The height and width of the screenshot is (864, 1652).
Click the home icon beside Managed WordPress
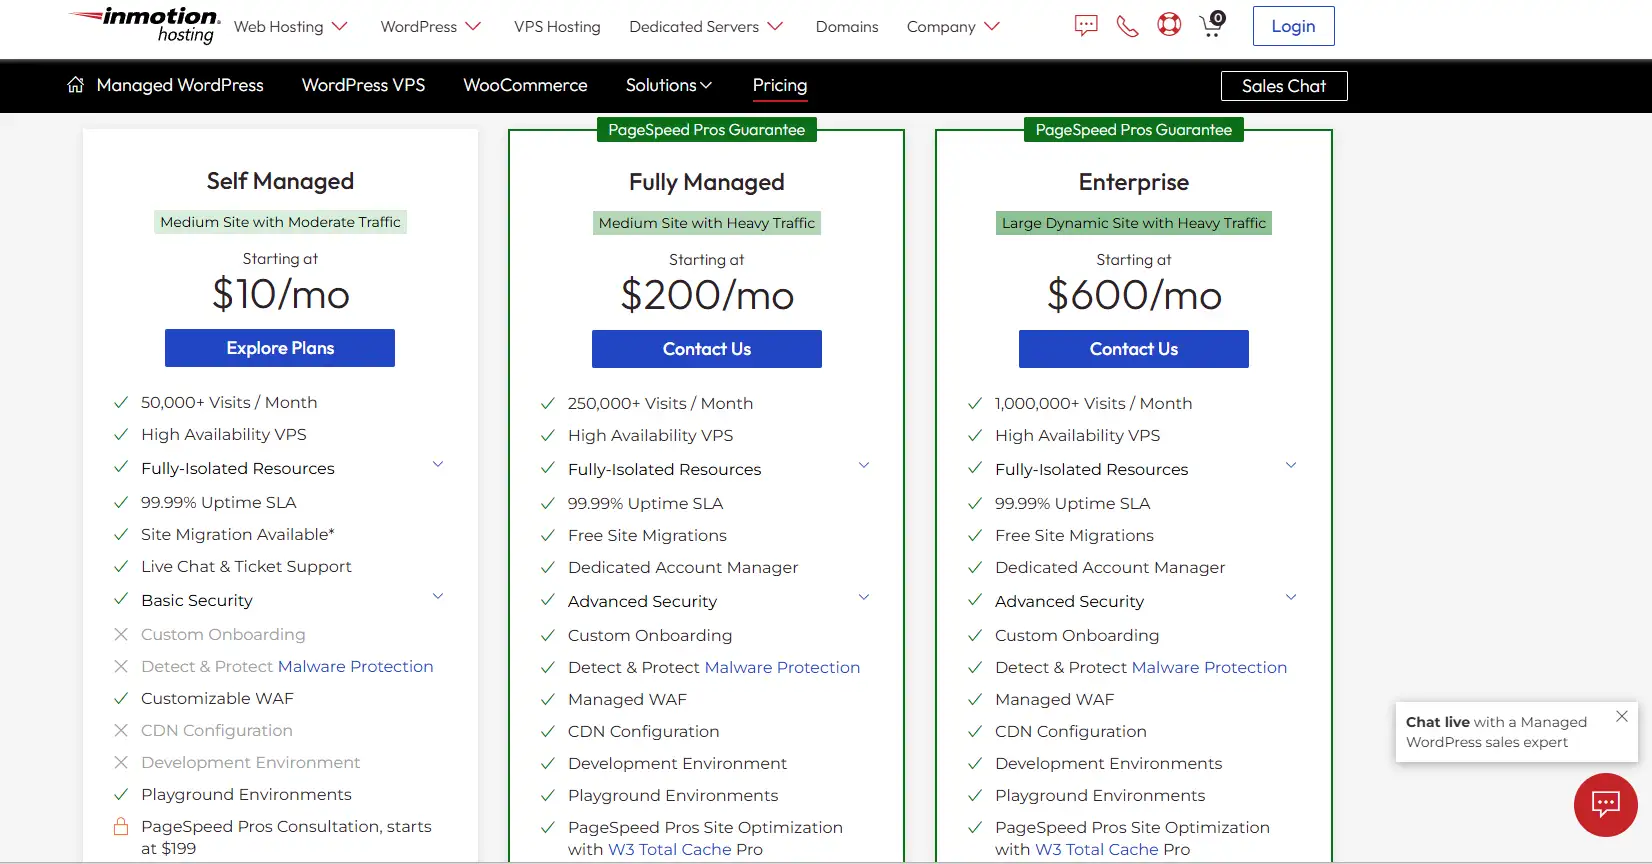tap(76, 85)
